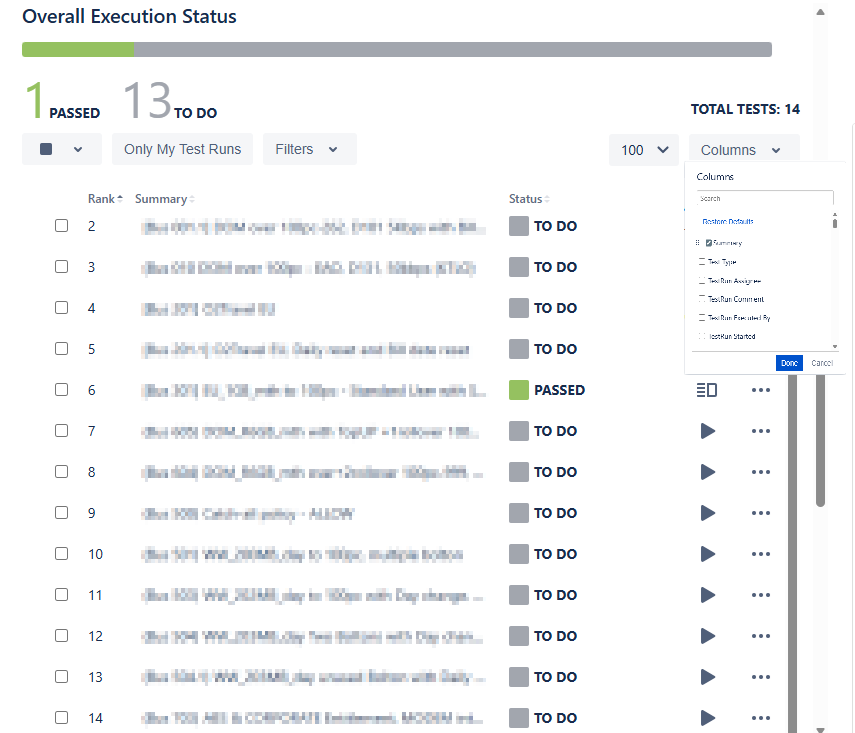Check the TestRun Assignee column option
Image resolution: width=855 pixels, height=733 pixels.
[703, 281]
